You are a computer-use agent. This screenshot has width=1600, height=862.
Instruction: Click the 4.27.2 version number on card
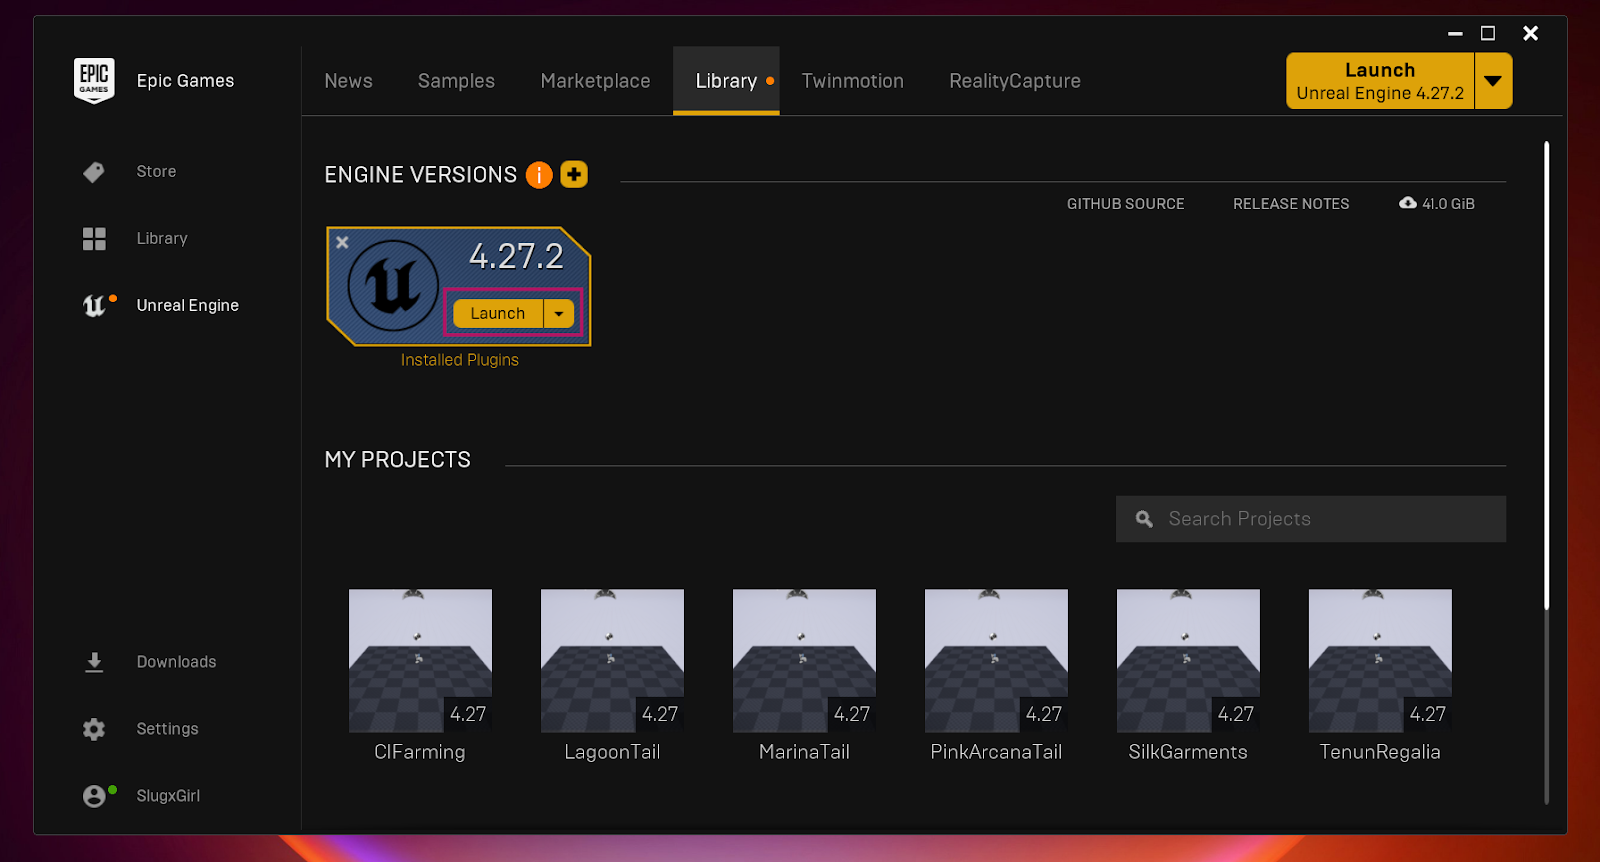[x=516, y=257]
